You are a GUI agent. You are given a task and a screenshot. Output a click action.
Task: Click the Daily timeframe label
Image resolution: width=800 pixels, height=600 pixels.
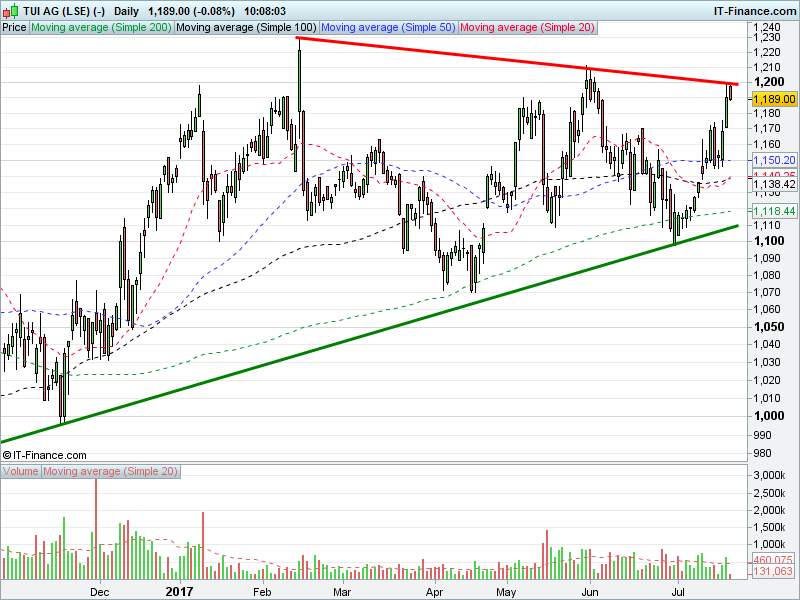point(126,11)
